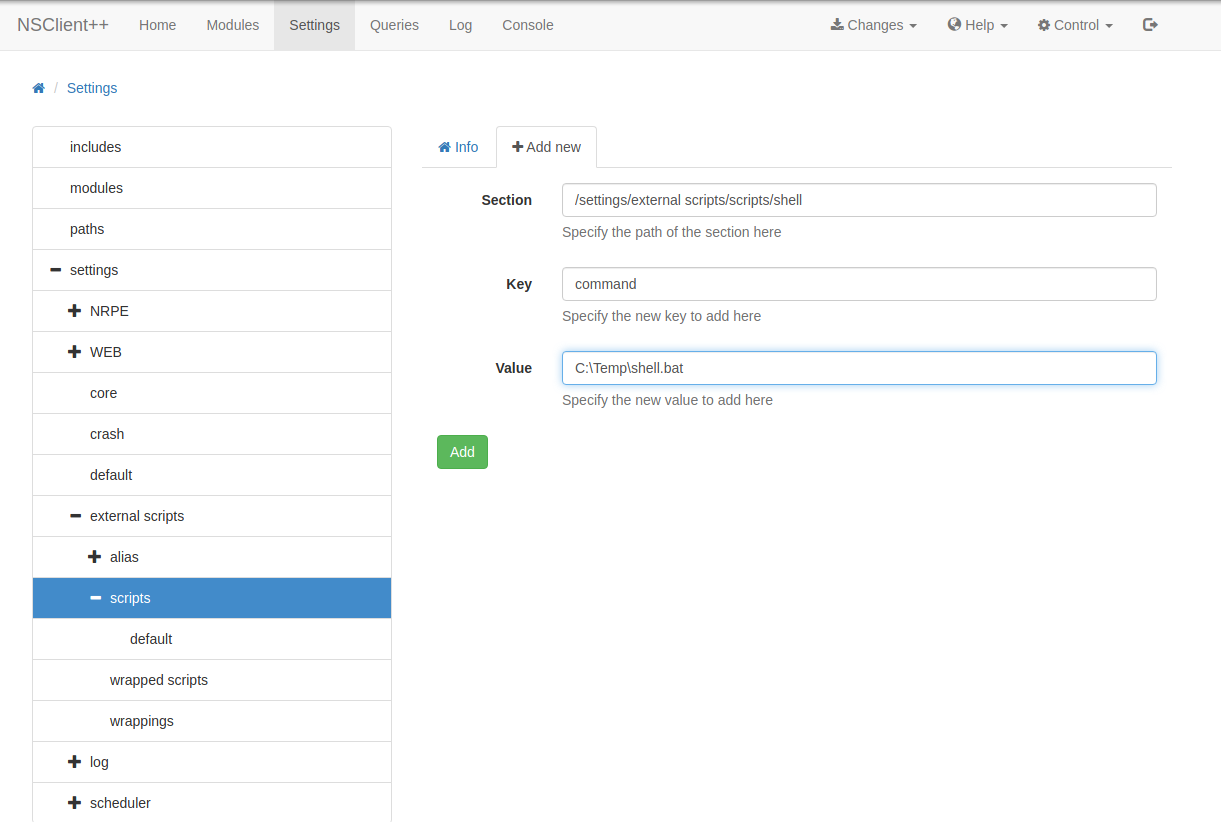Screen dimensions: 1221x822
Task: Expand the log tree node
Action: 74,762
